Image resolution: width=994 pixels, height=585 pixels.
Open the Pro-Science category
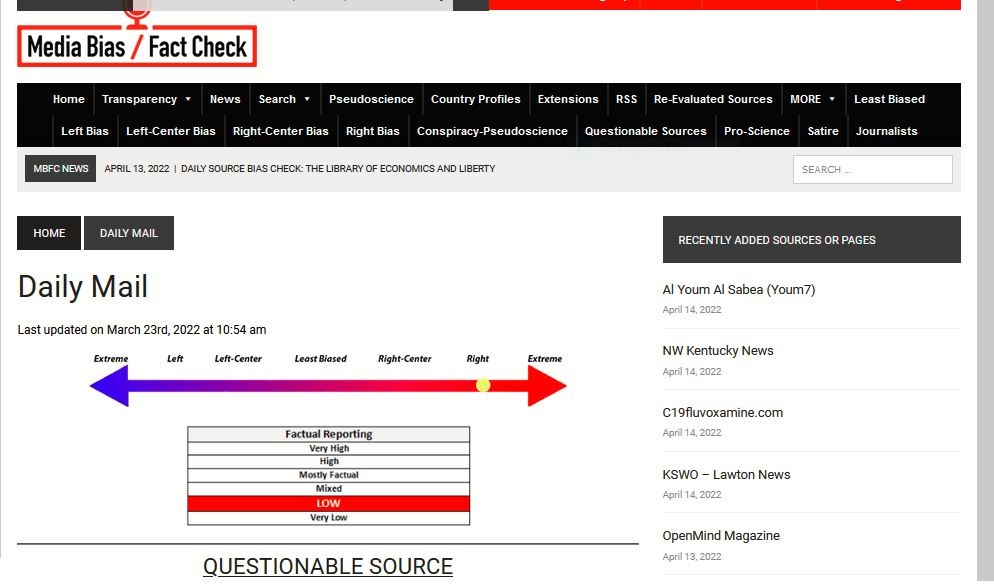click(x=757, y=131)
